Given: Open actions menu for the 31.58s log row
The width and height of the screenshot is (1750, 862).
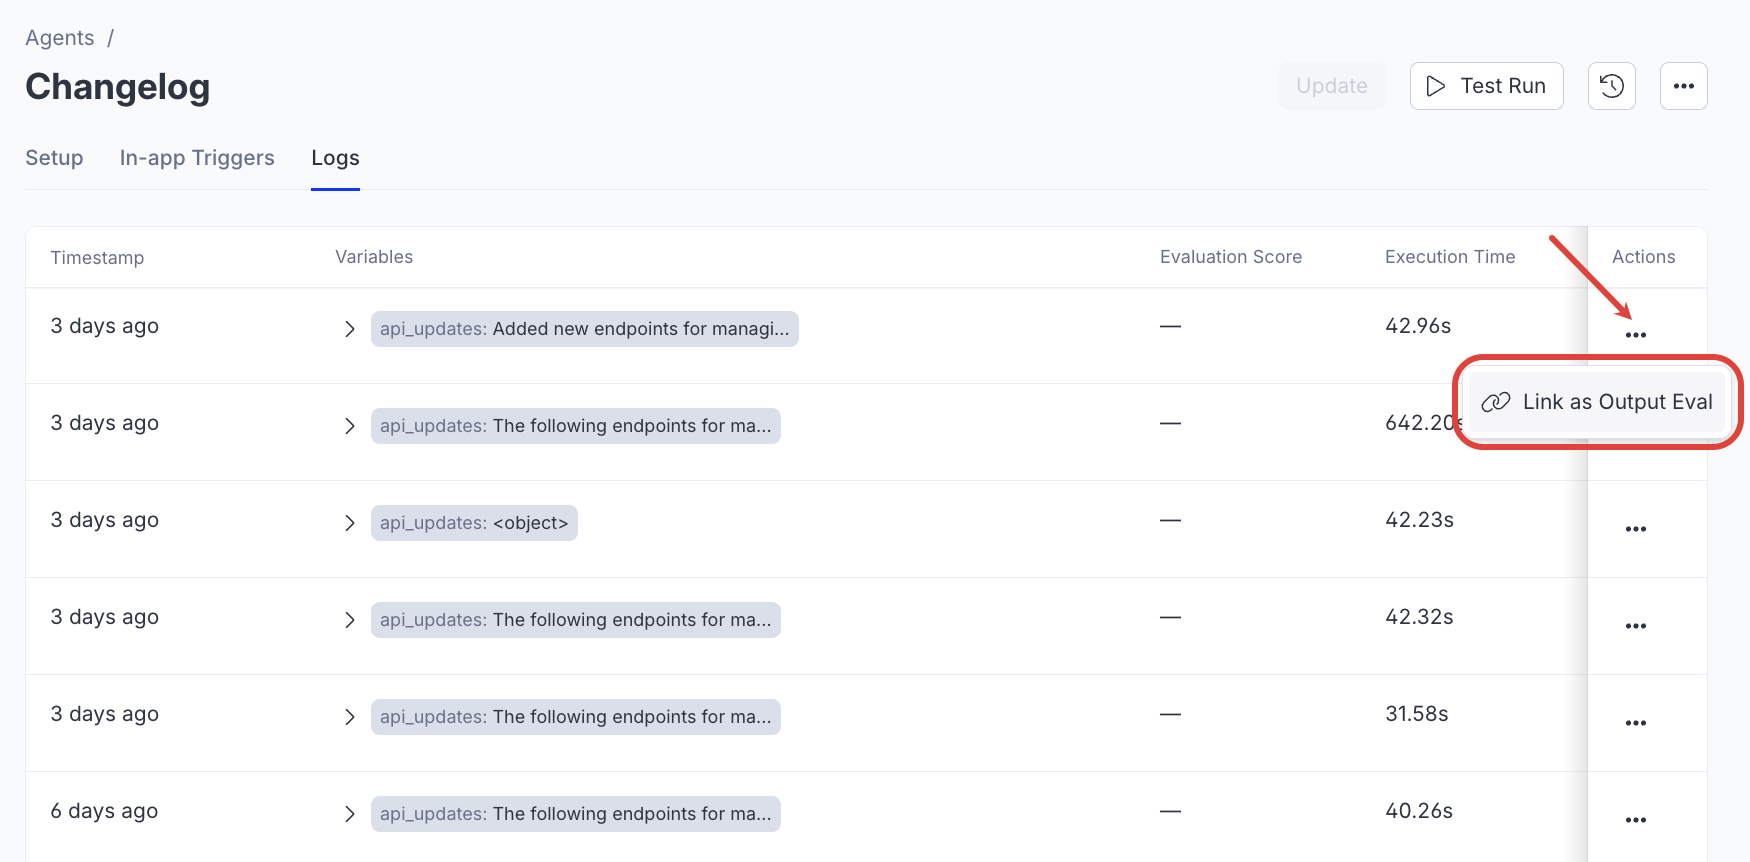Looking at the screenshot, I should click(x=1635, y=723).
